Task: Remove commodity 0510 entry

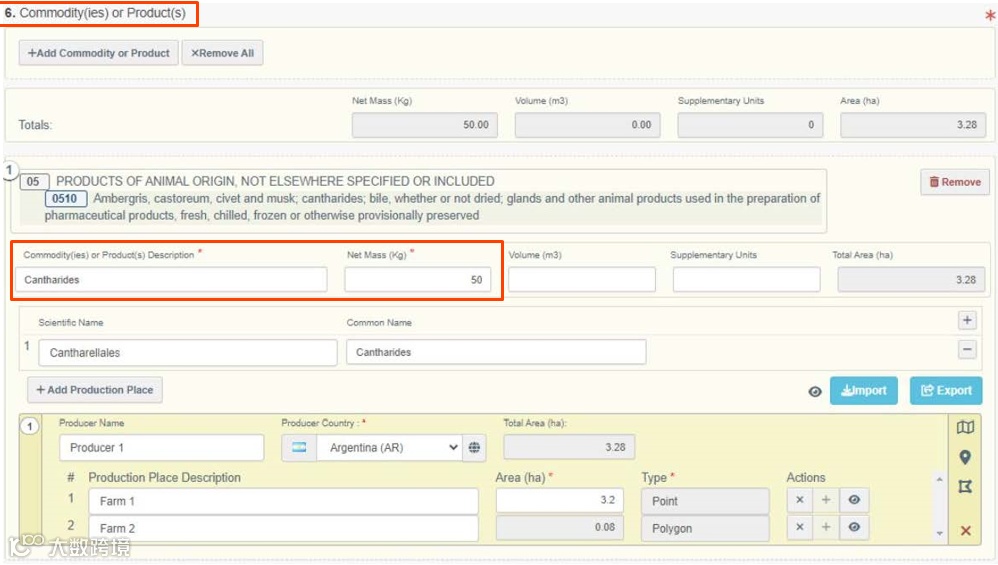Action: pyautogui.click(x=955, y=182)
